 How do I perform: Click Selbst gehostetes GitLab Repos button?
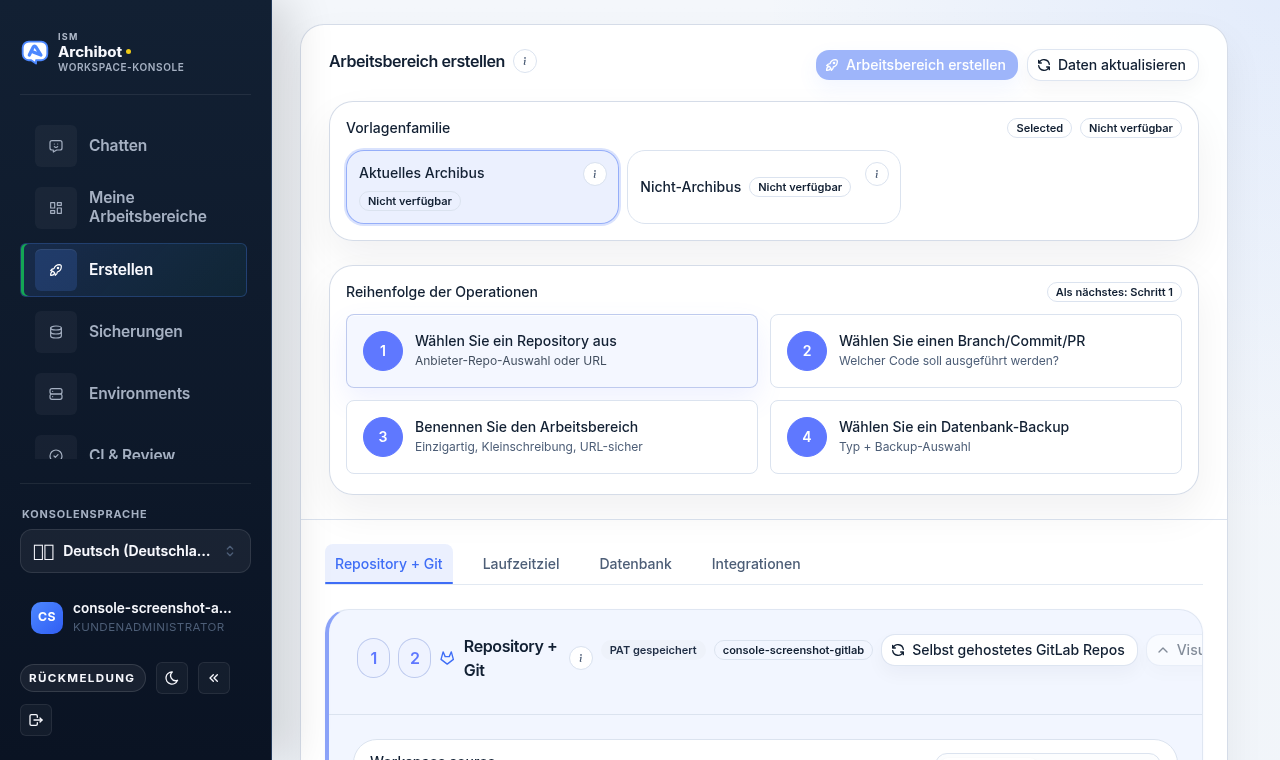1009,650
